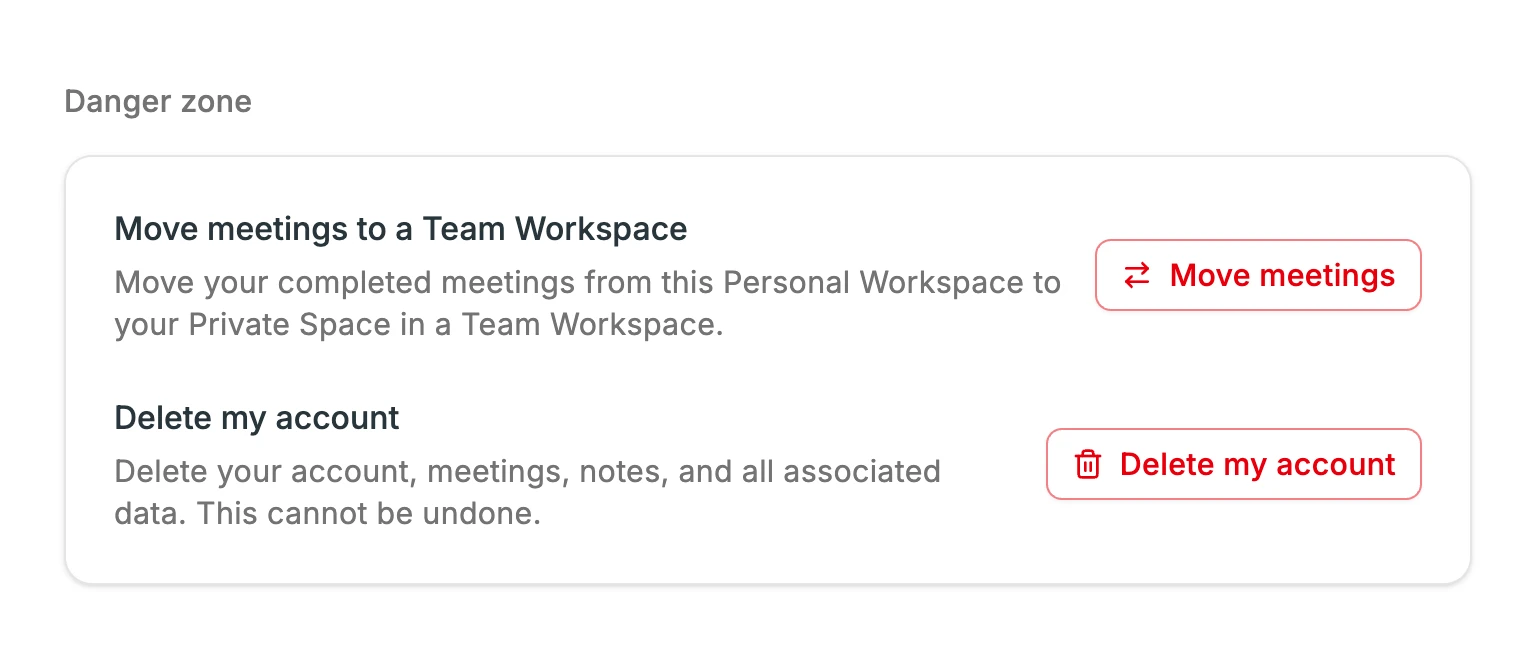1536x664 pixels.
Task: Select the Danger zone section heading
Action: [x=158, y=101]
